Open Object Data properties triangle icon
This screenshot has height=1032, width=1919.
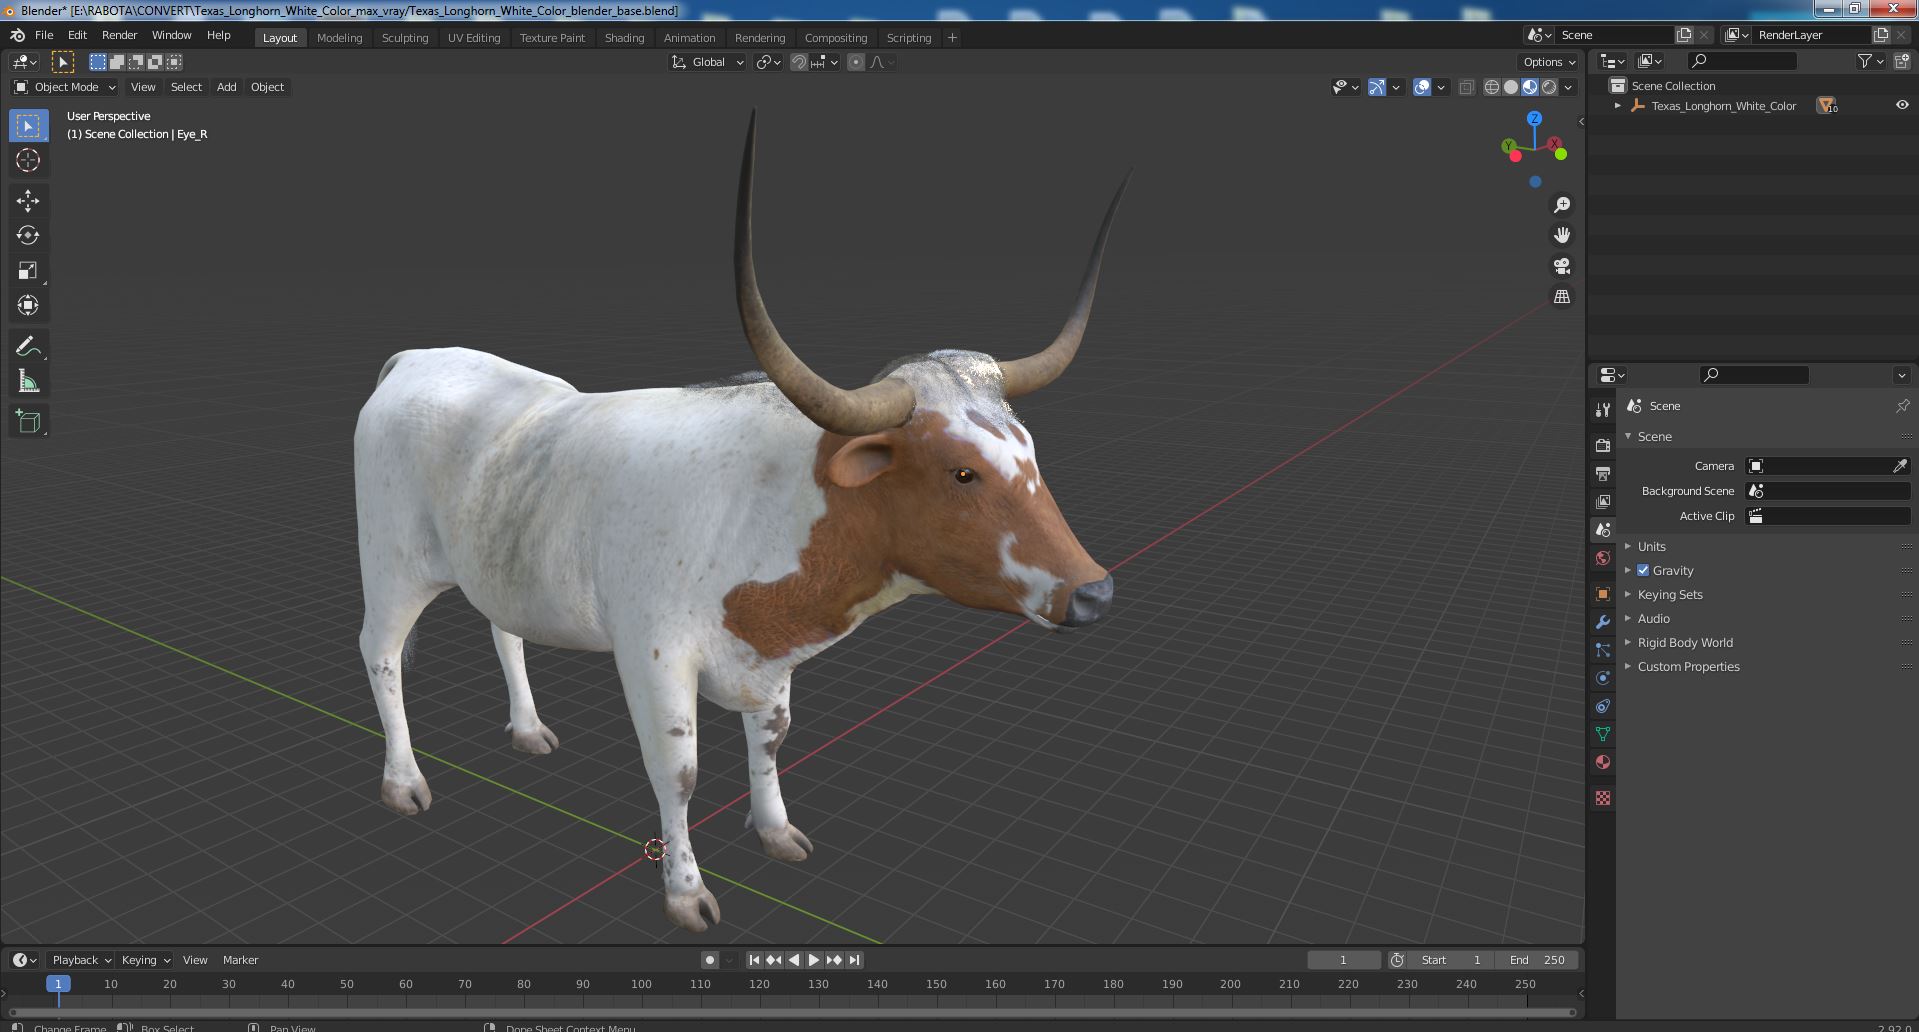click(x=1603, y=734)
